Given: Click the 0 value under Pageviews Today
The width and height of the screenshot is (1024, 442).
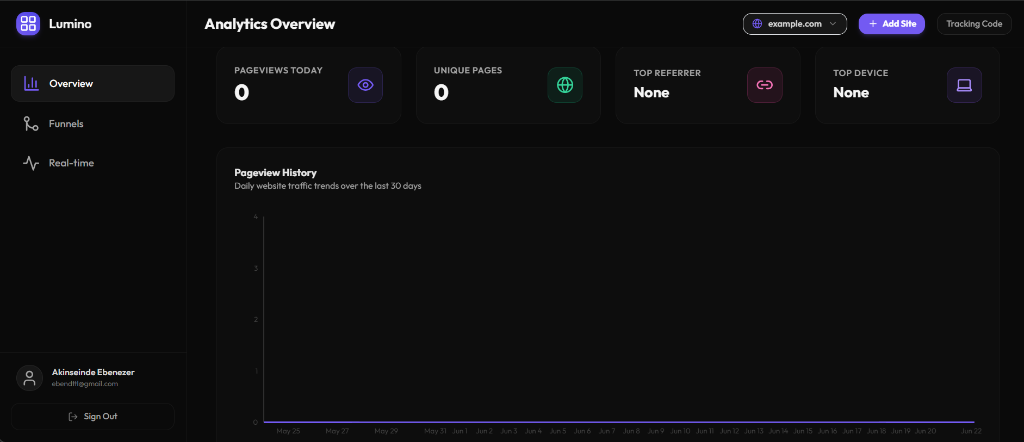Looking at the screenshot, I should [x=242, y=93].
